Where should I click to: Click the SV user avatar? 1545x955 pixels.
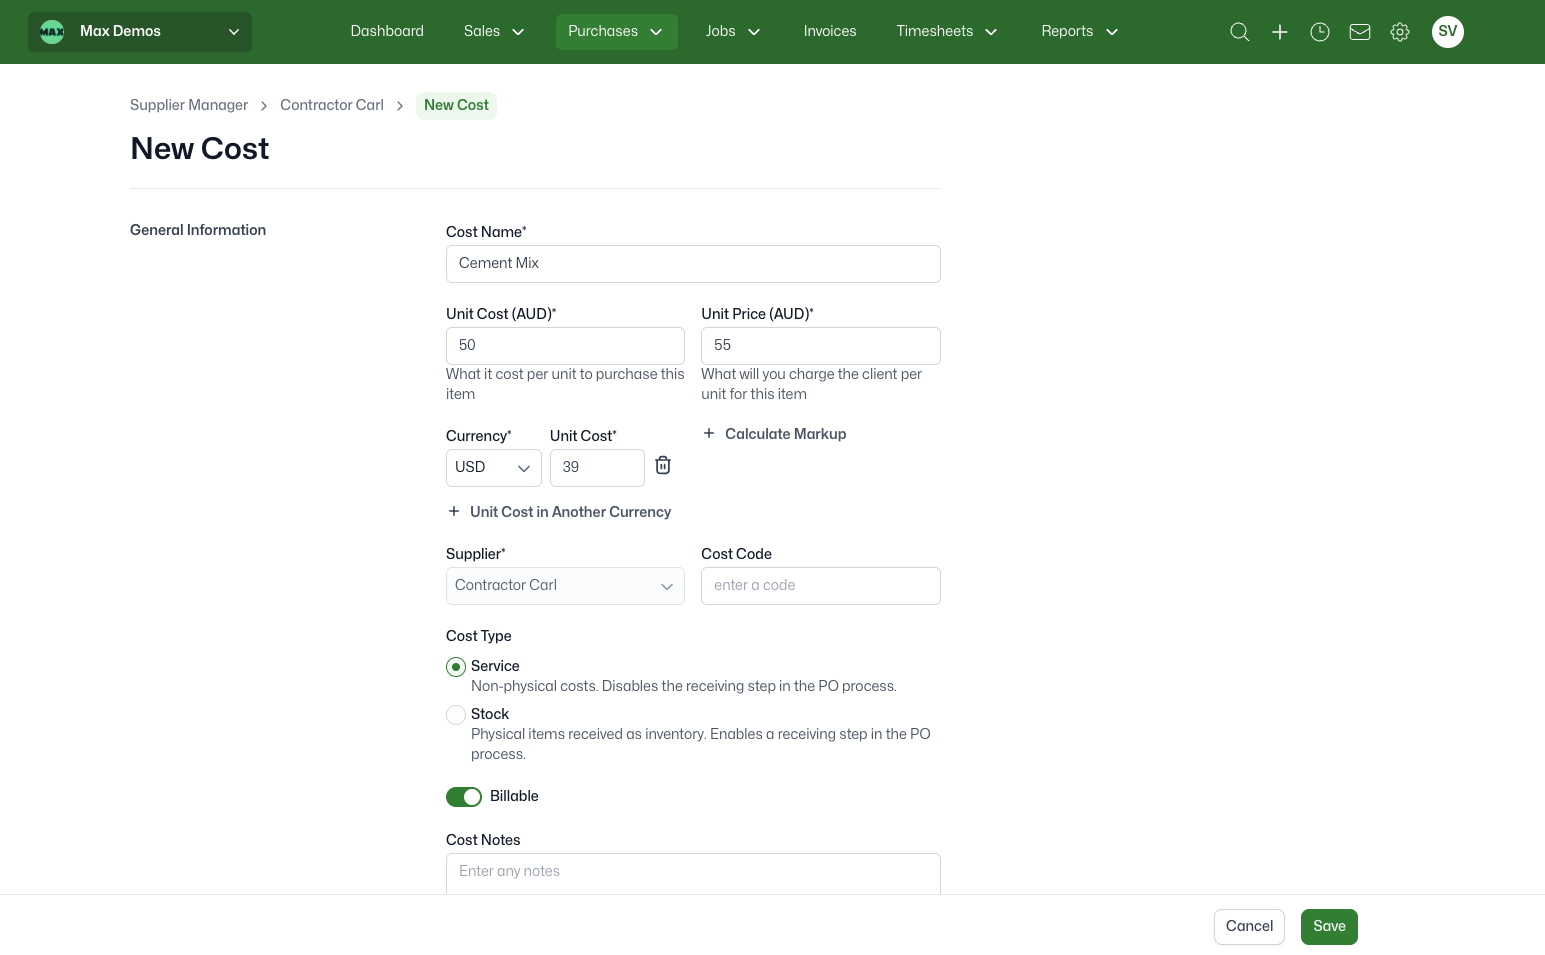[x=1447, y=32]
